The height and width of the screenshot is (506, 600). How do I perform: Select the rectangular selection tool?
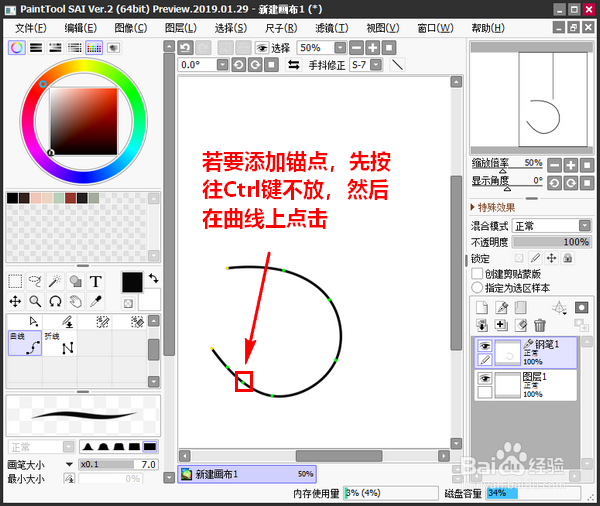[x=15, y=281]
